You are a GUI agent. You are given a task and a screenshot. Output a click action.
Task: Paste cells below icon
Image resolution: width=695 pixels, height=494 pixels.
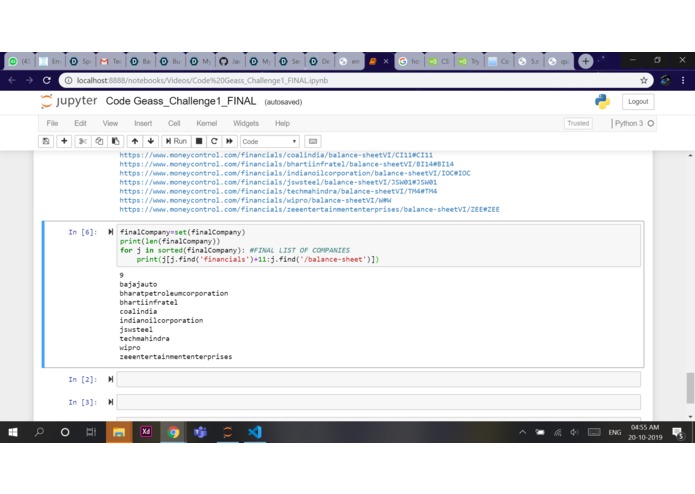point(116,141)
